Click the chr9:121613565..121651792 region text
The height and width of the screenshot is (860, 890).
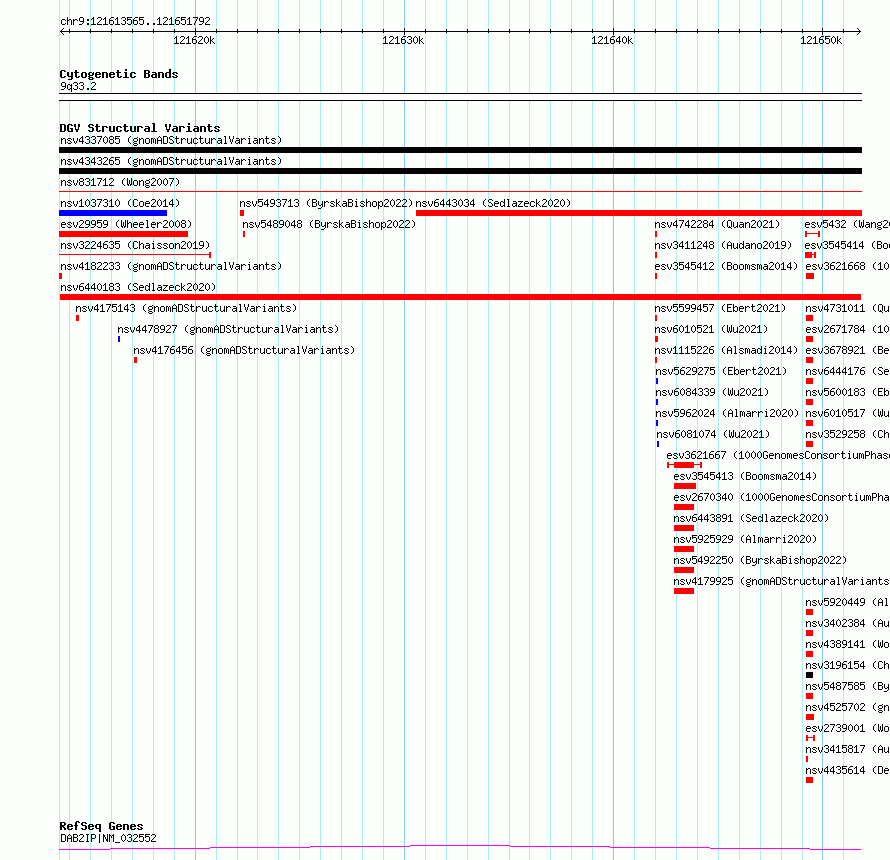click(135, 21)
